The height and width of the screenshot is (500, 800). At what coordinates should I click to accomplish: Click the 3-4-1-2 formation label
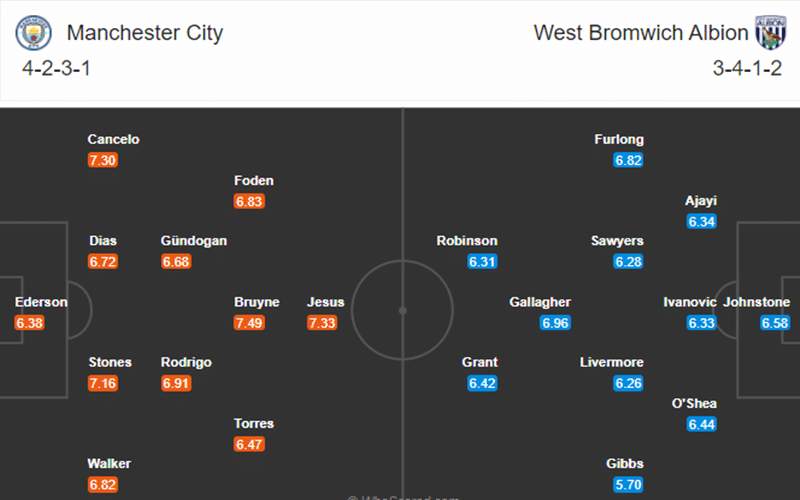(x=747, y=68)
